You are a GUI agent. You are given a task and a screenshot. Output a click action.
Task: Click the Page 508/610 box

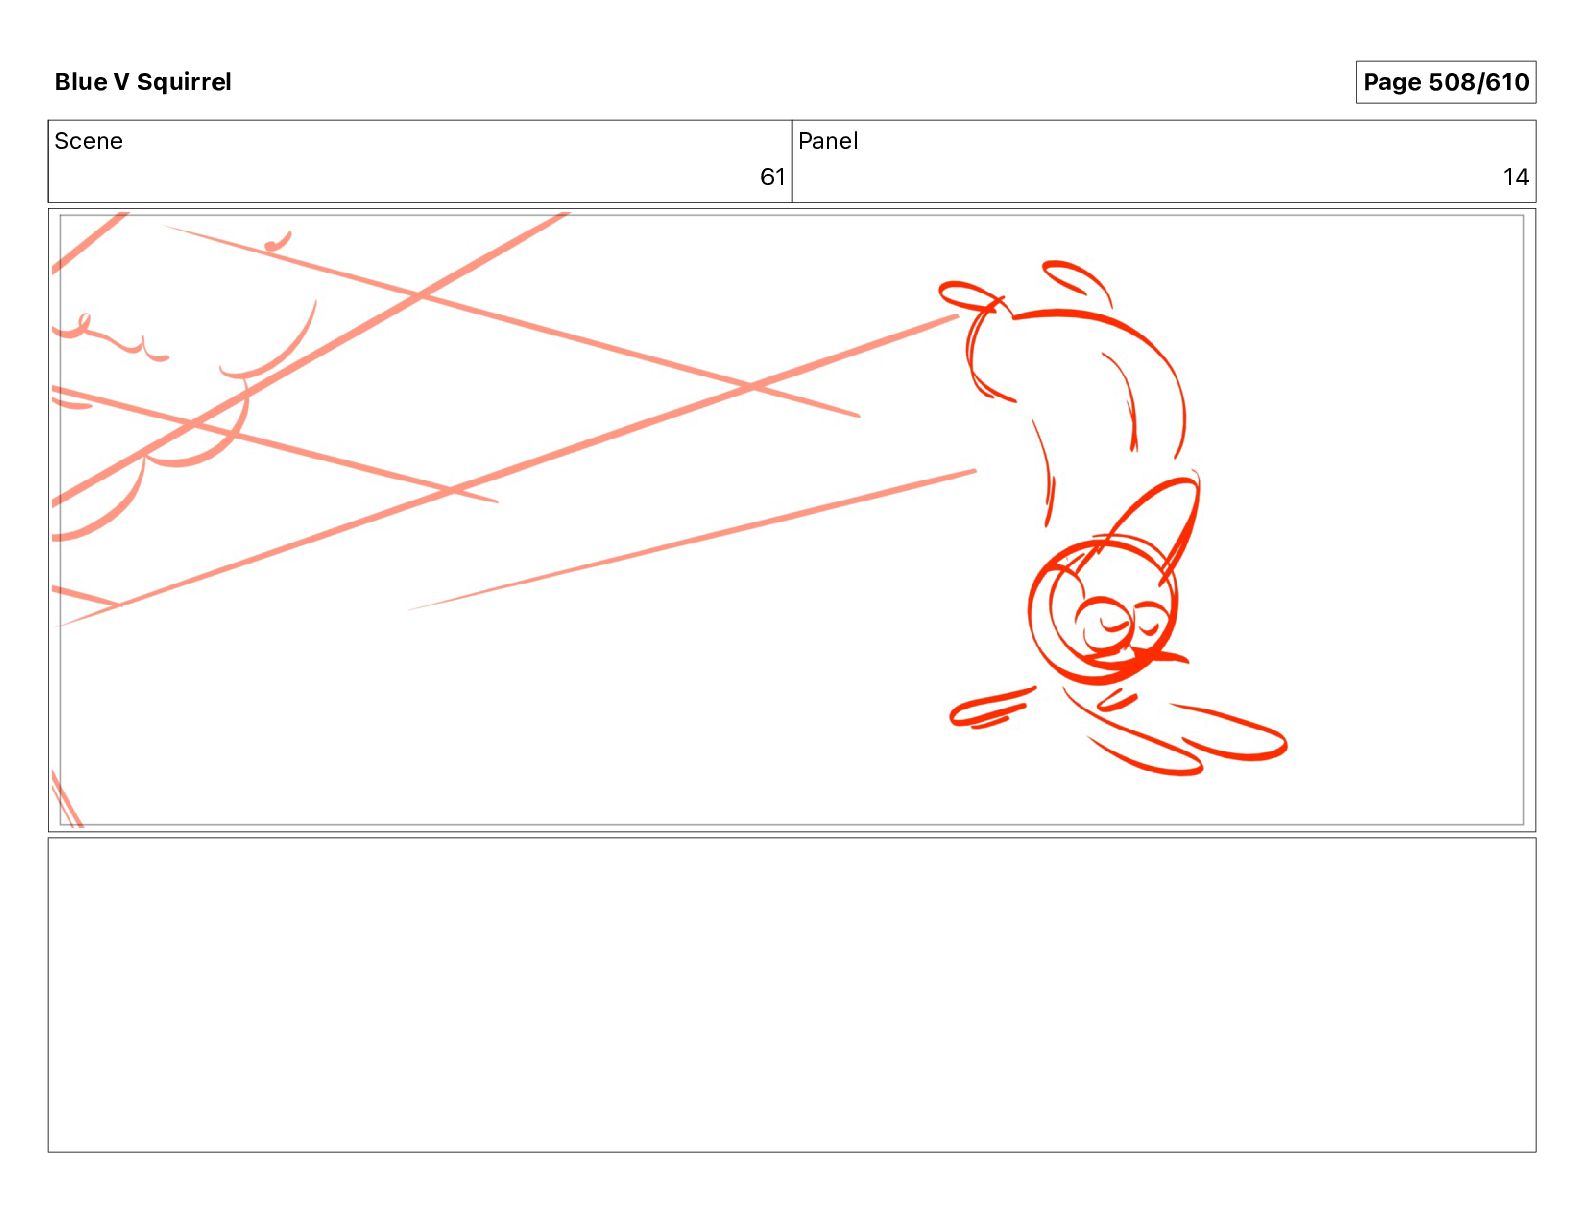coord(1445,82)
